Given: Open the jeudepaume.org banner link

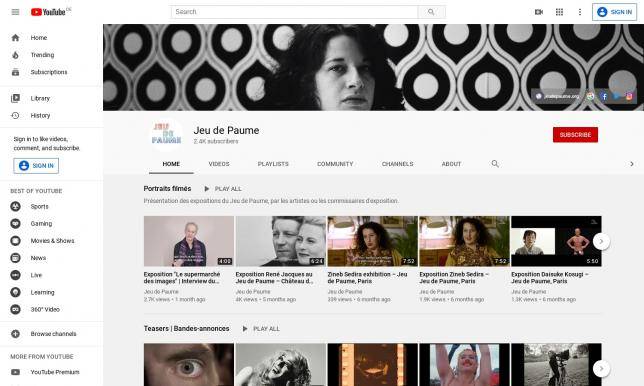Looking at the screenshot, I should (557, 96).
